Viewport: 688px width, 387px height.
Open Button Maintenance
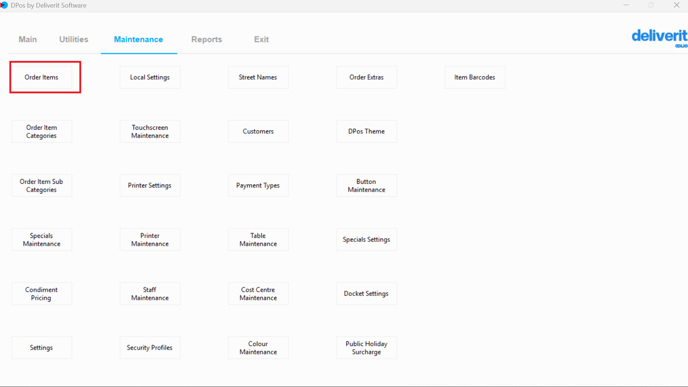366,185
